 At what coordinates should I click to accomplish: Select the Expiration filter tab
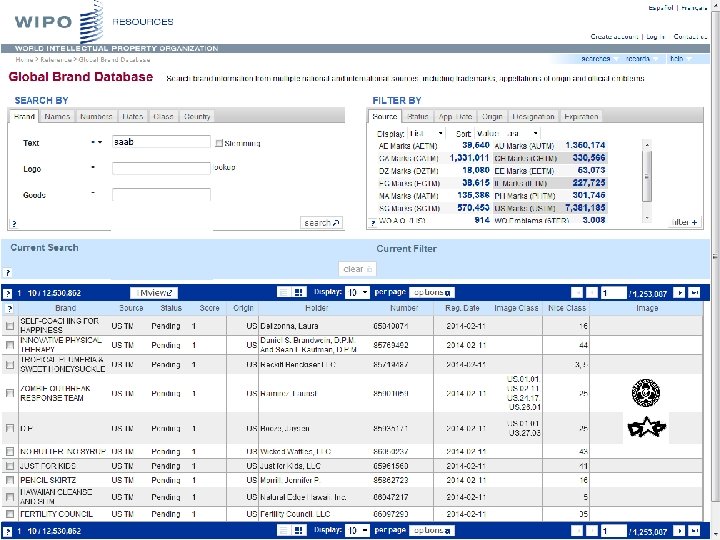click(x=581, y=117)
